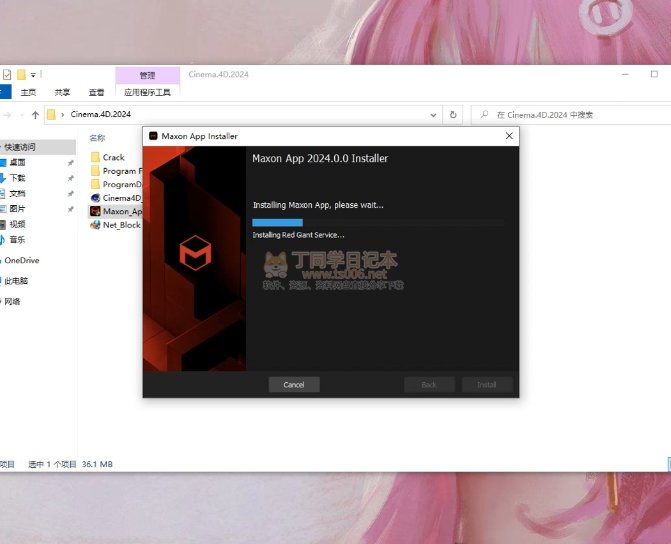Maximize the Explorer window
This screenshot has height=544, width=671.
pyautogui.click(x=654, y=74)
